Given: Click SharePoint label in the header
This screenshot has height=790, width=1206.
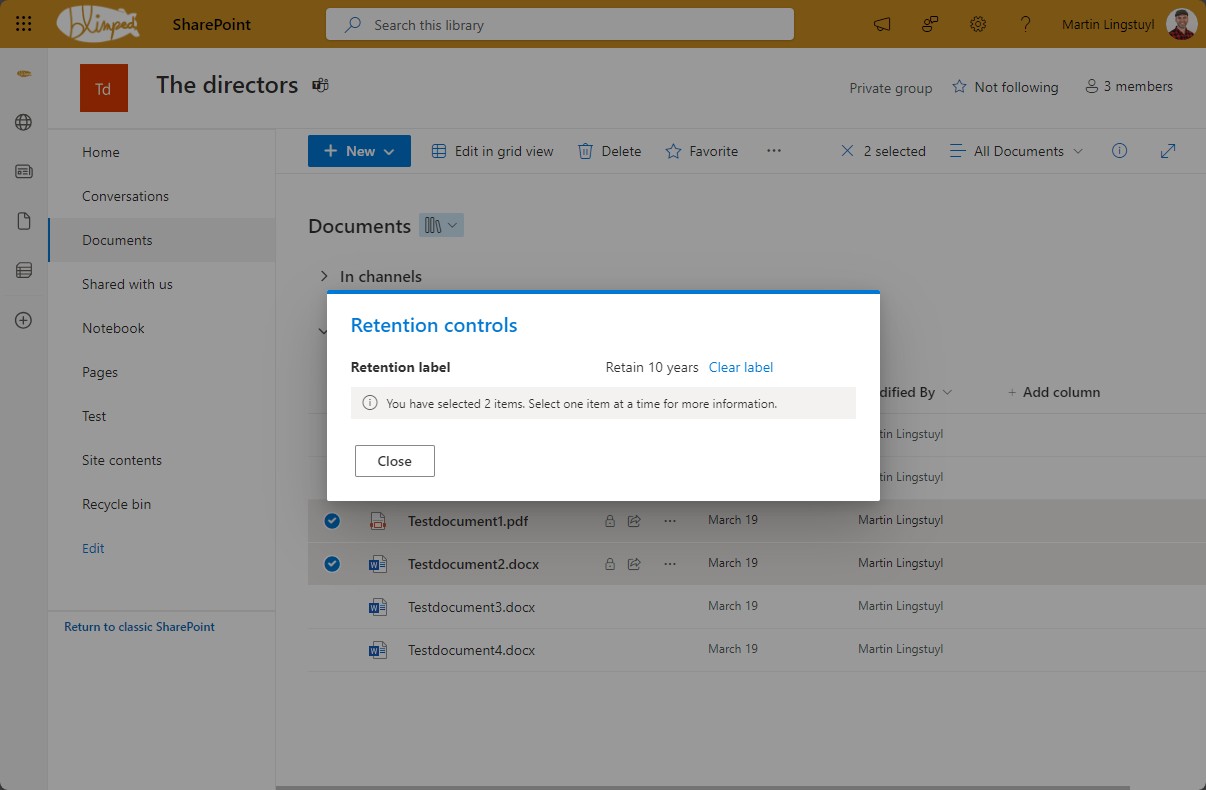Looking at the screenshot, I should (x=212, y=25).
